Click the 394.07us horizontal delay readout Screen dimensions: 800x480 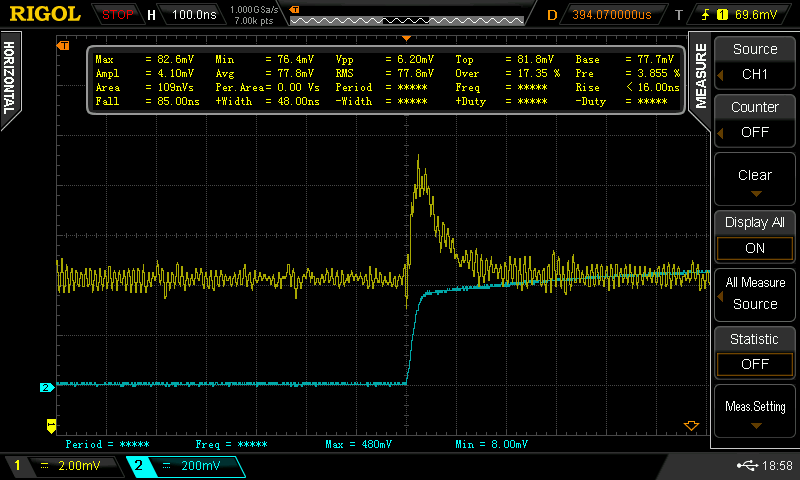point(612,15)
